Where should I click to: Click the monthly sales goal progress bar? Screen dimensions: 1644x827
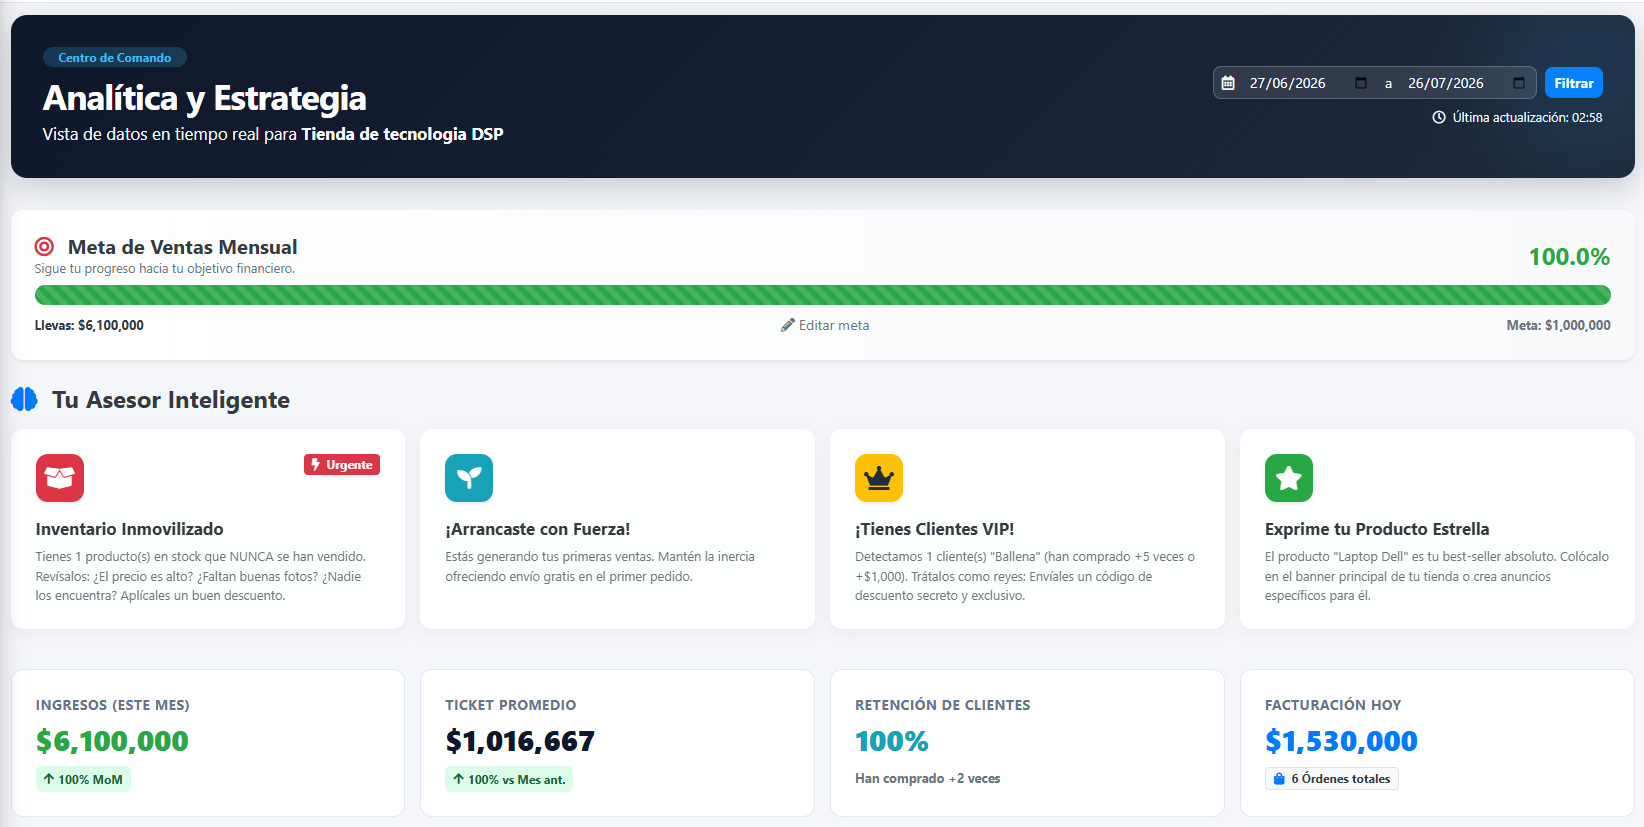(x=822, y=295)
